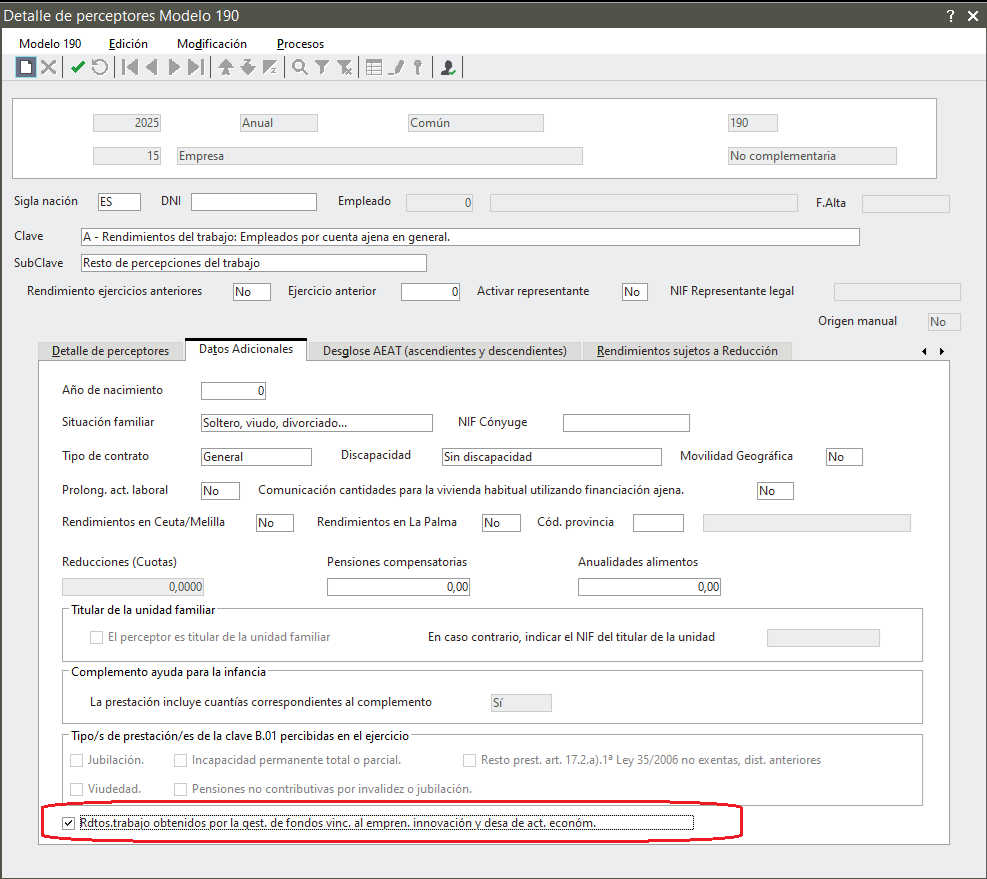This screenshot has height=879, width=987.
Task: Switch to Detalle de perceptores tab
Action: 110,351
